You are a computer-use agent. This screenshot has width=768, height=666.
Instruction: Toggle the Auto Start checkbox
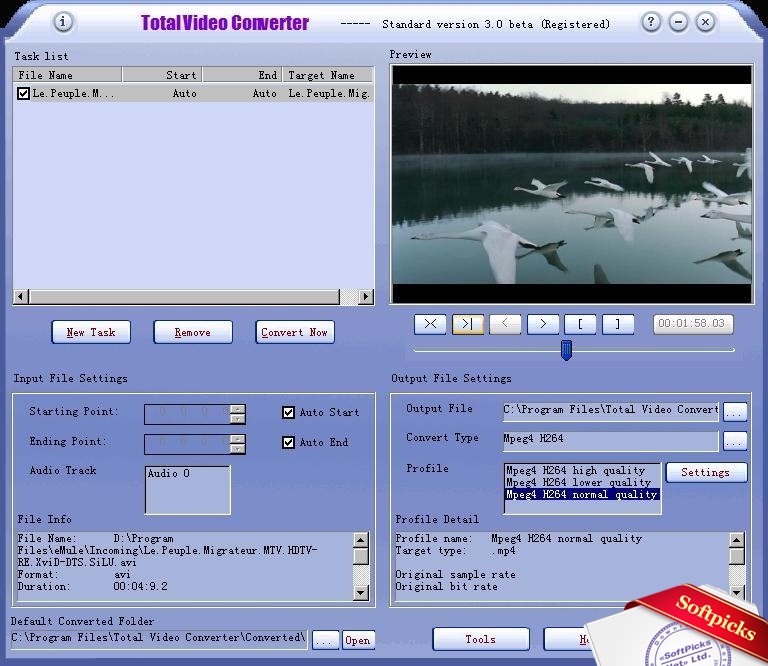click(288, 412)
